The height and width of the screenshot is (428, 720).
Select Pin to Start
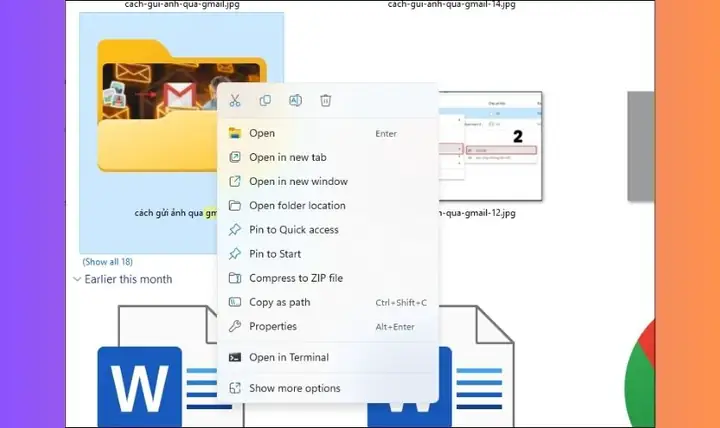click(328, 254)
